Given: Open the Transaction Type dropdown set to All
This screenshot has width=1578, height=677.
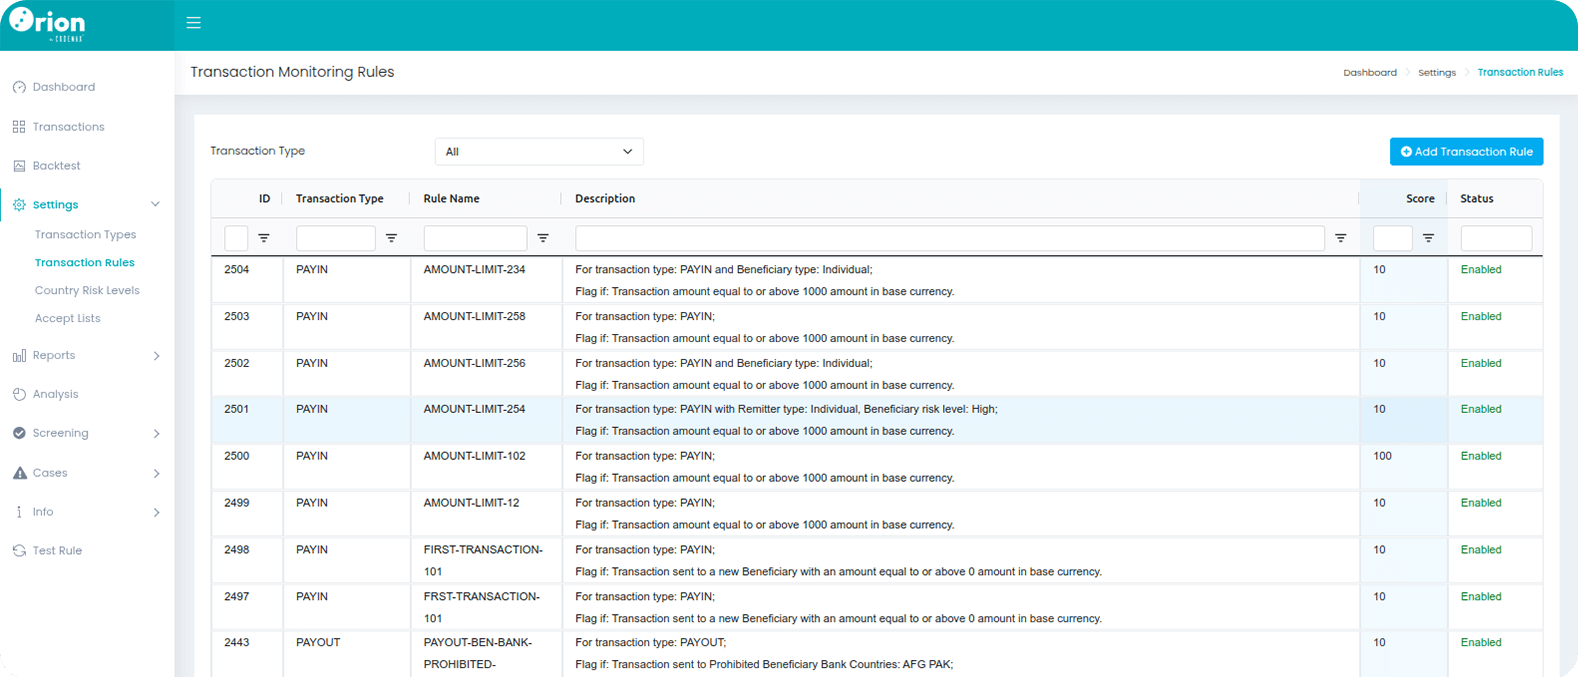Looking at the screenshot, I should point(539,152).
